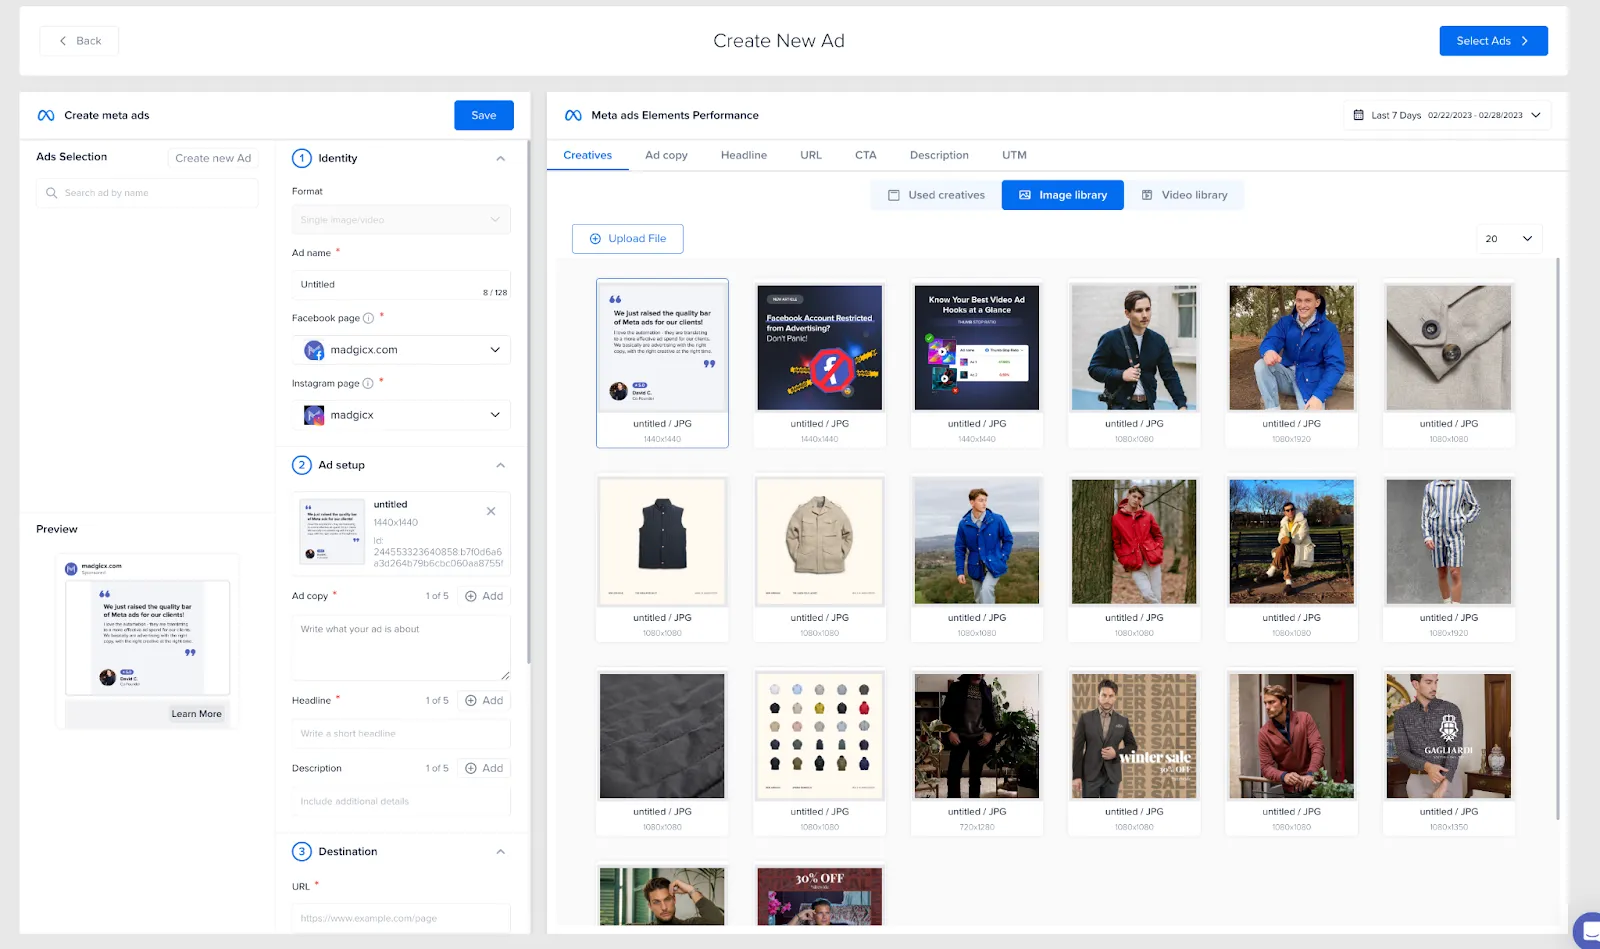Click the headline input field
The height and width of the screenshot is (949, 1600).
coord(401,734)
